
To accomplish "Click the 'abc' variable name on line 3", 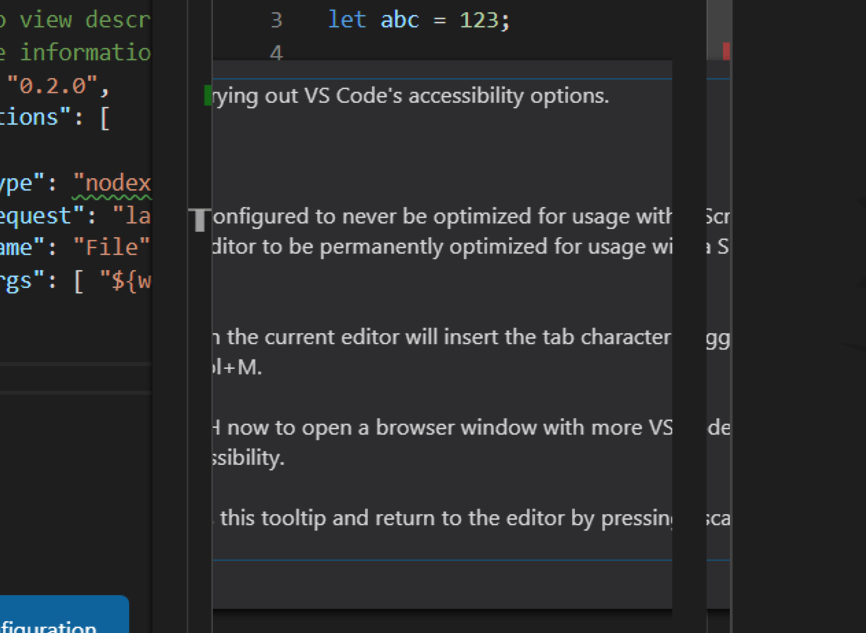I will 400,20.
